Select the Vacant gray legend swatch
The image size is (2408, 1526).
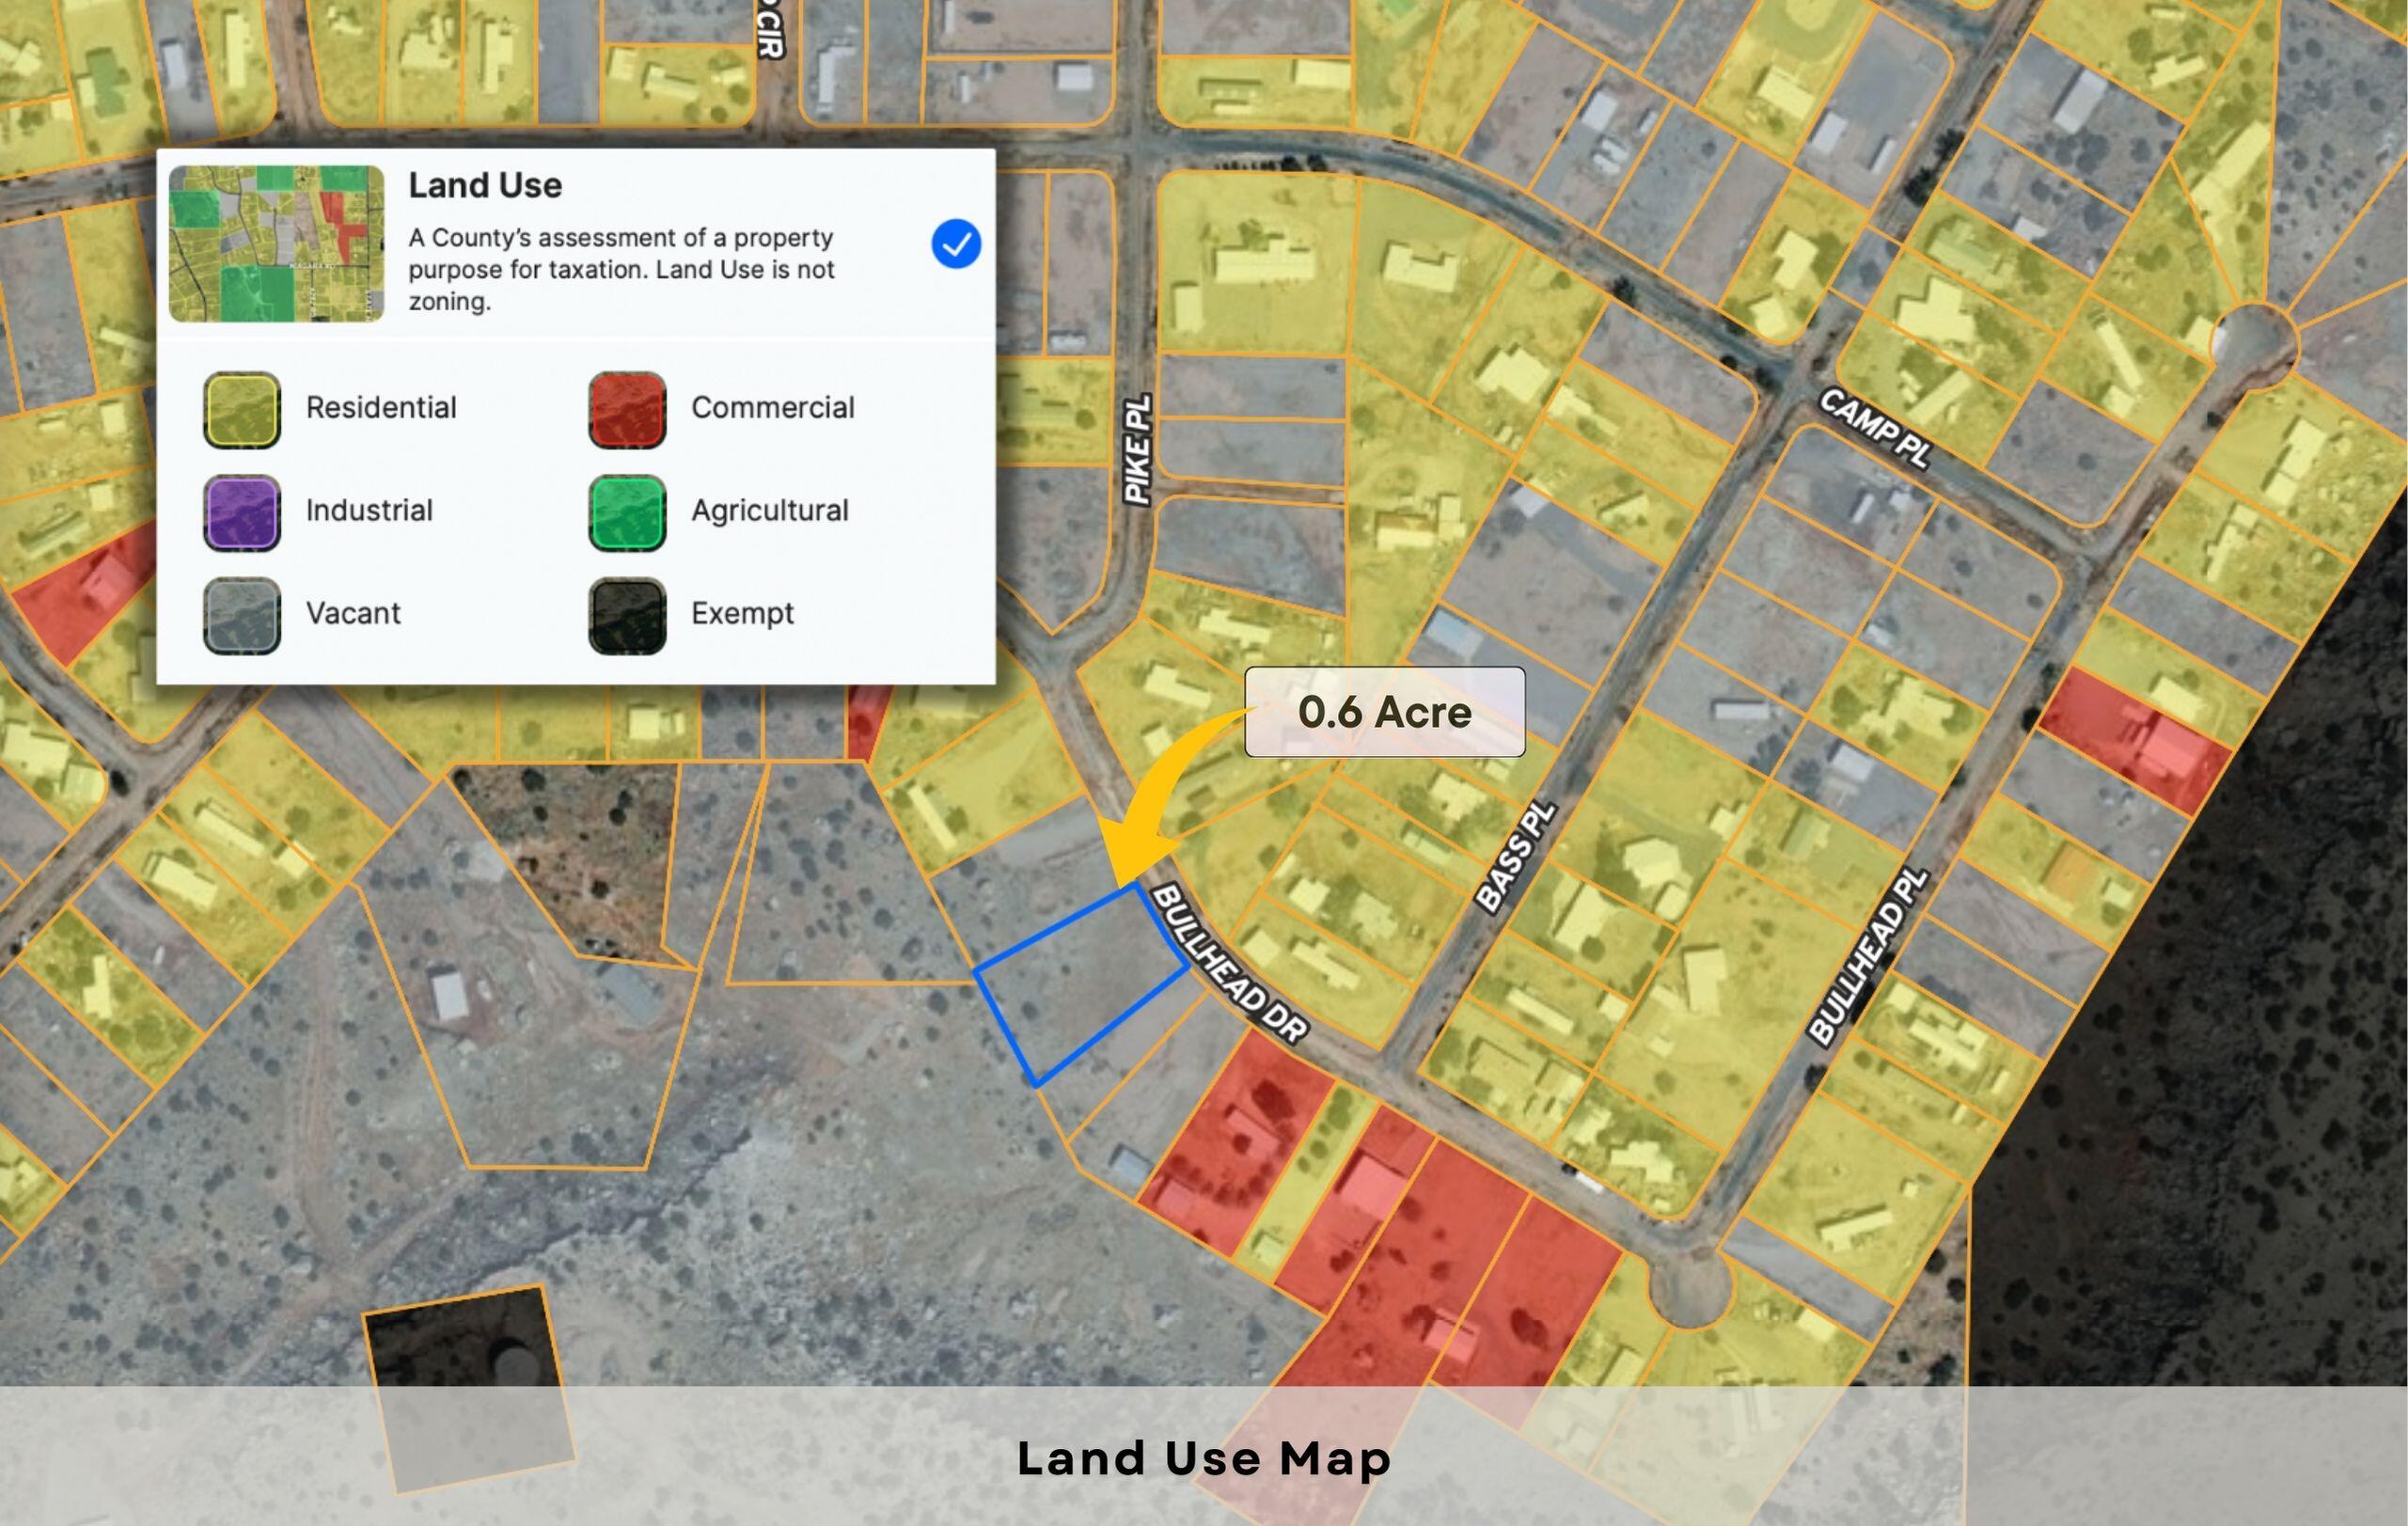tap(242, 615)
